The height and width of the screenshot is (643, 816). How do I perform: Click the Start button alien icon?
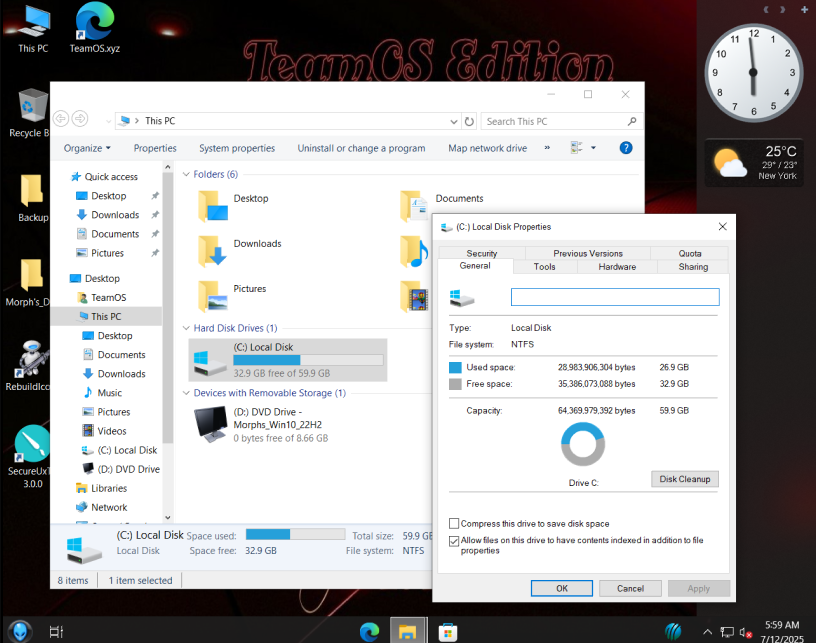[20, 631]
